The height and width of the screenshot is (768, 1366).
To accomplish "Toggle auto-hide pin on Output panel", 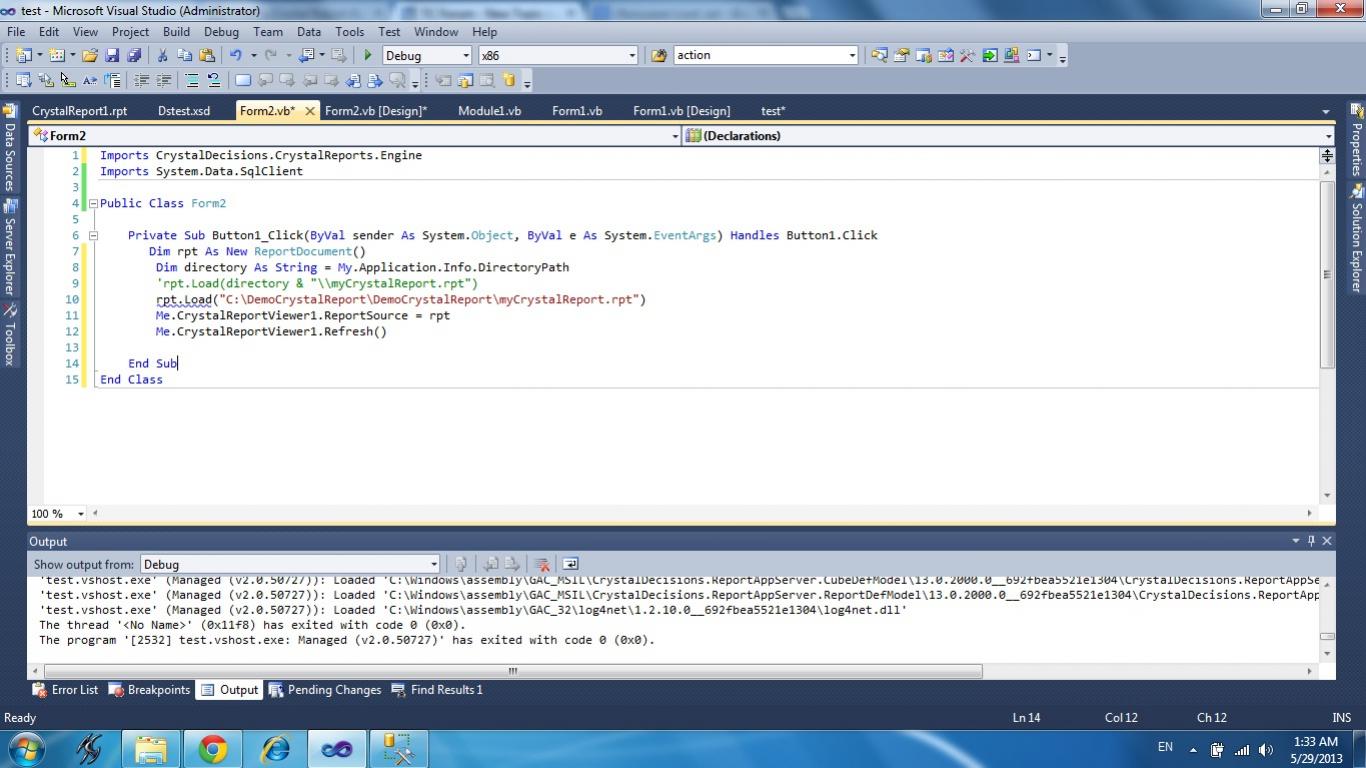I will [1311, 541].
